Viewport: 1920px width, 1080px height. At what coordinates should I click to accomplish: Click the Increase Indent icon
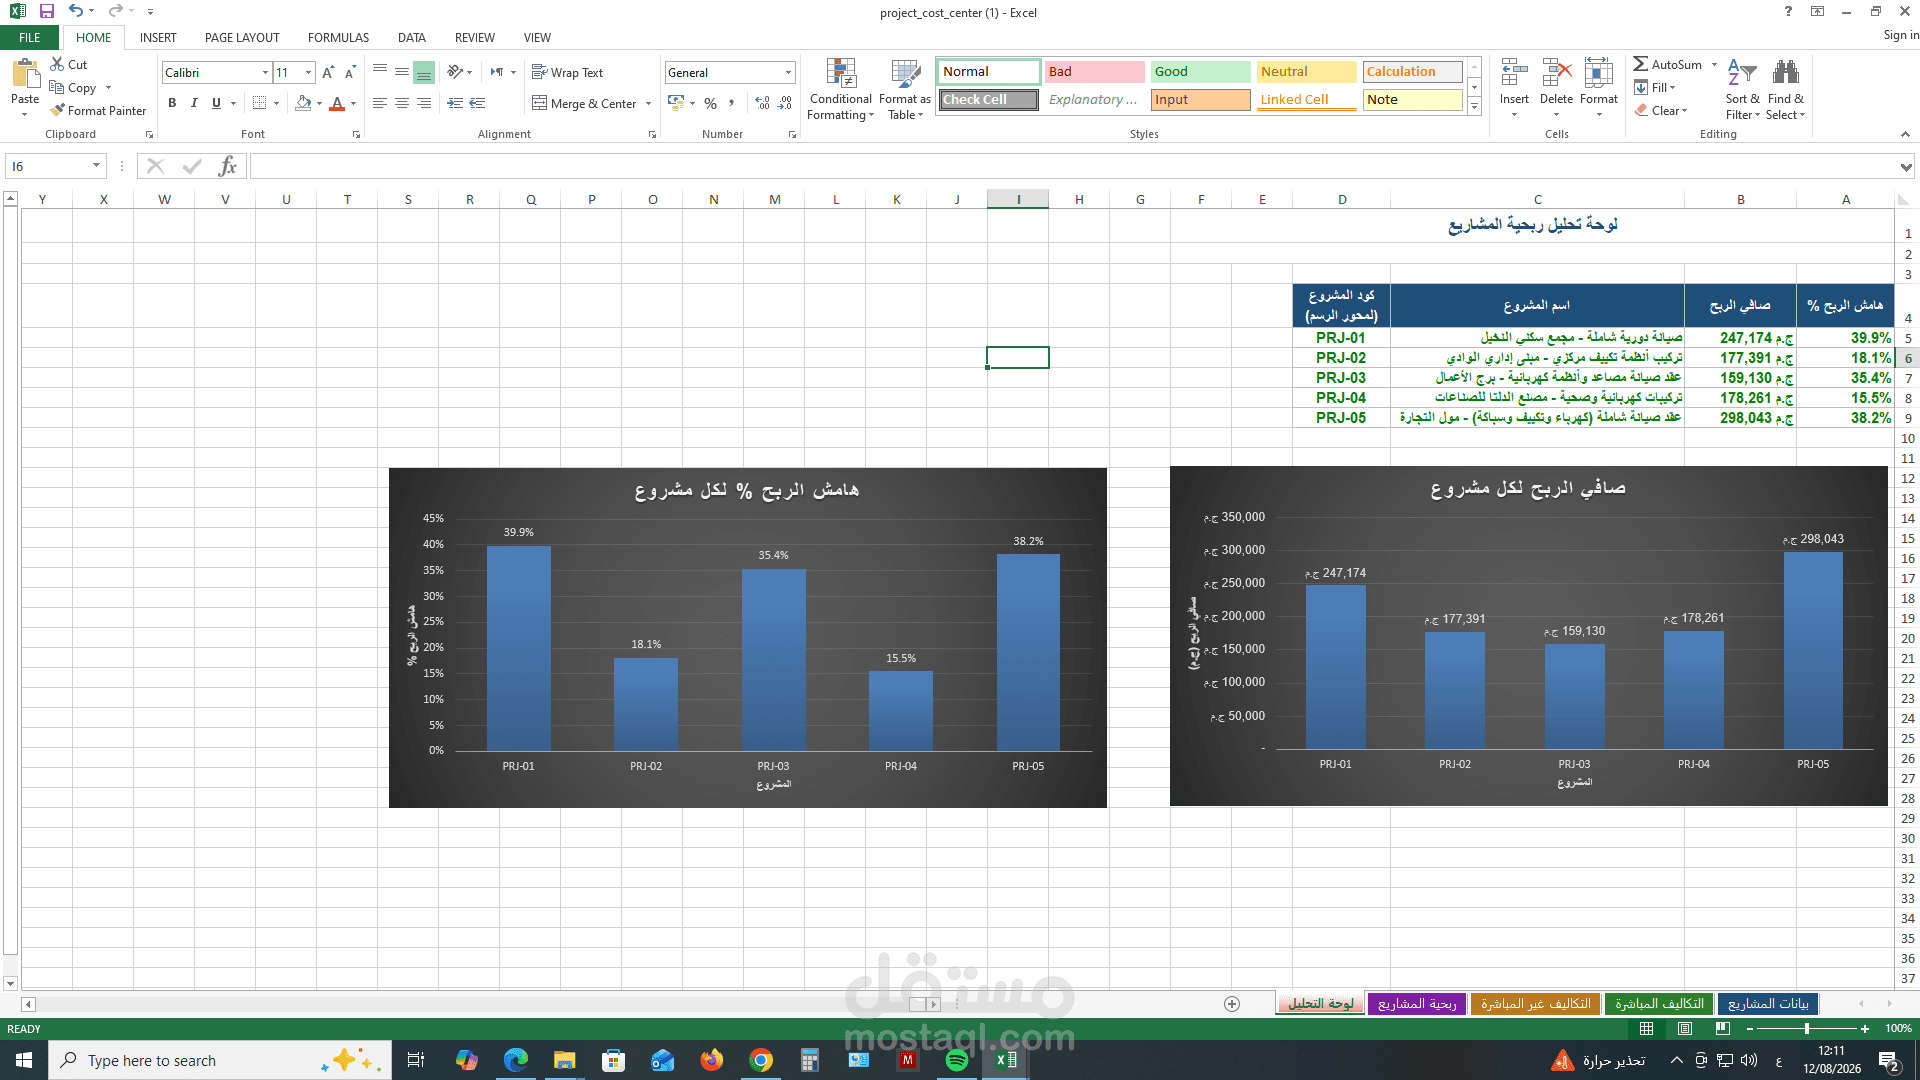tap(477, 103)
